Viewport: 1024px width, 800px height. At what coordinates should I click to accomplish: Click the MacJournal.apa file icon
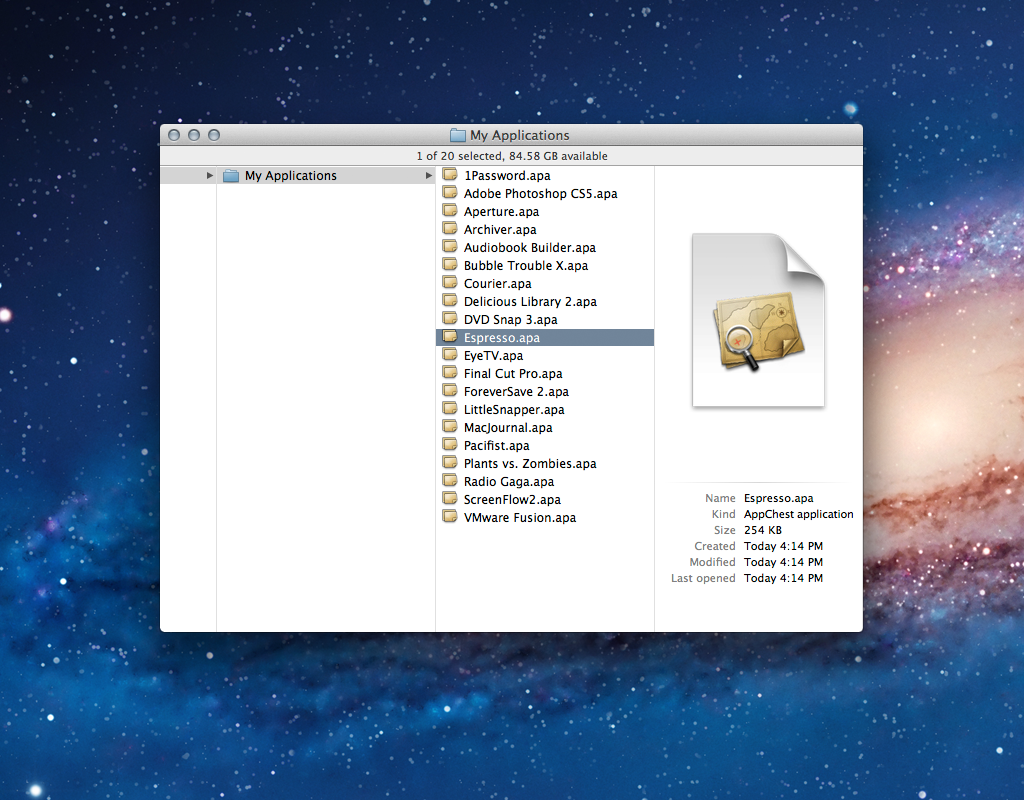[x=450, y=426]
